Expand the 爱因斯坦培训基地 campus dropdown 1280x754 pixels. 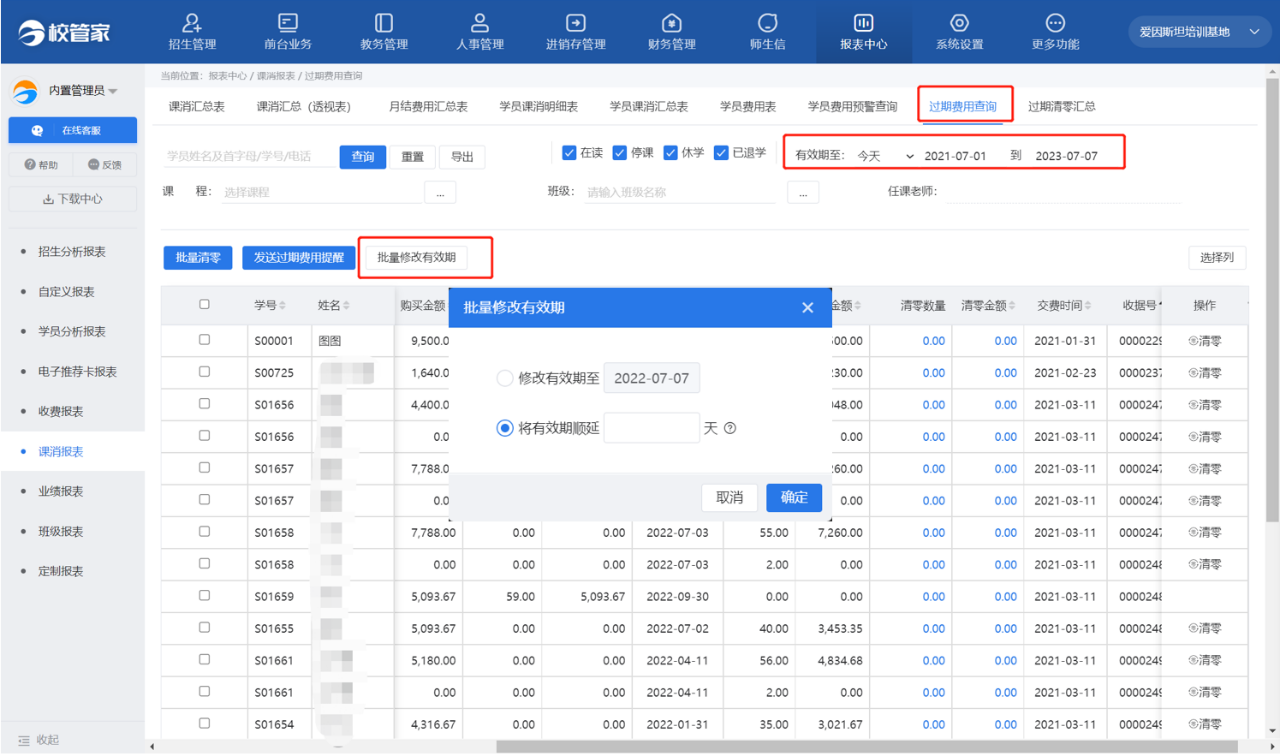[1254, 32]
